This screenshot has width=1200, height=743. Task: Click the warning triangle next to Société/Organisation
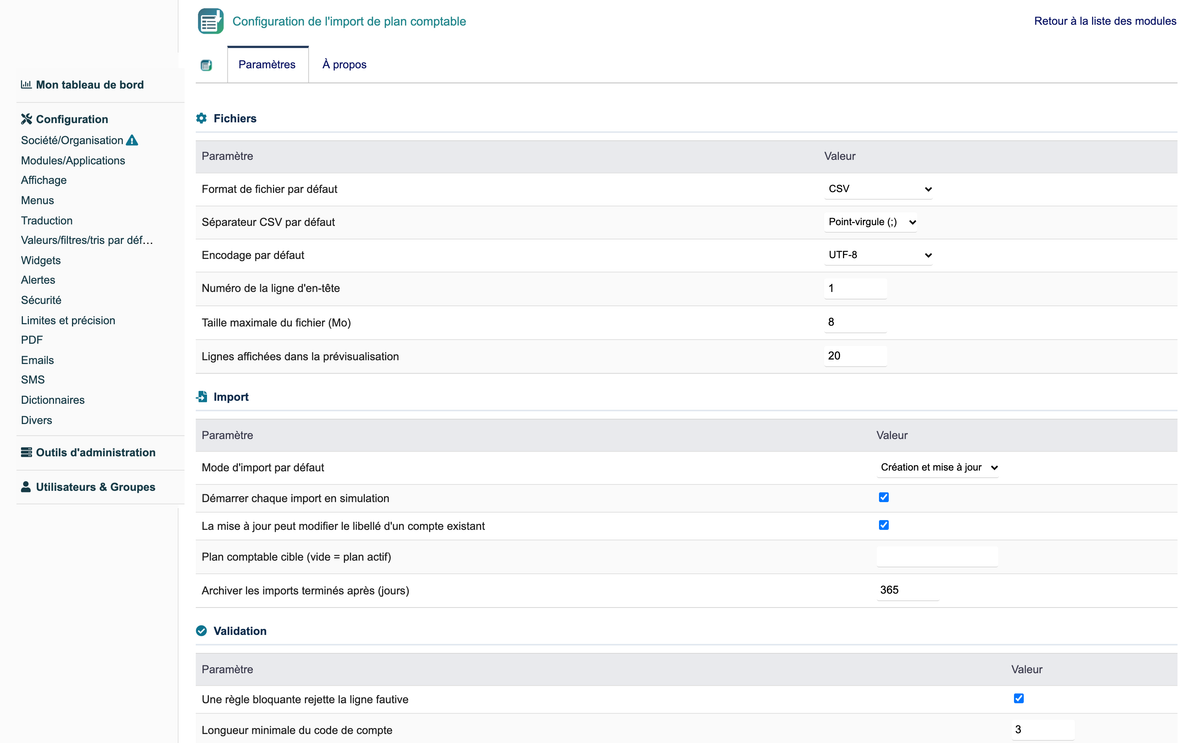[x=132, y=140]
